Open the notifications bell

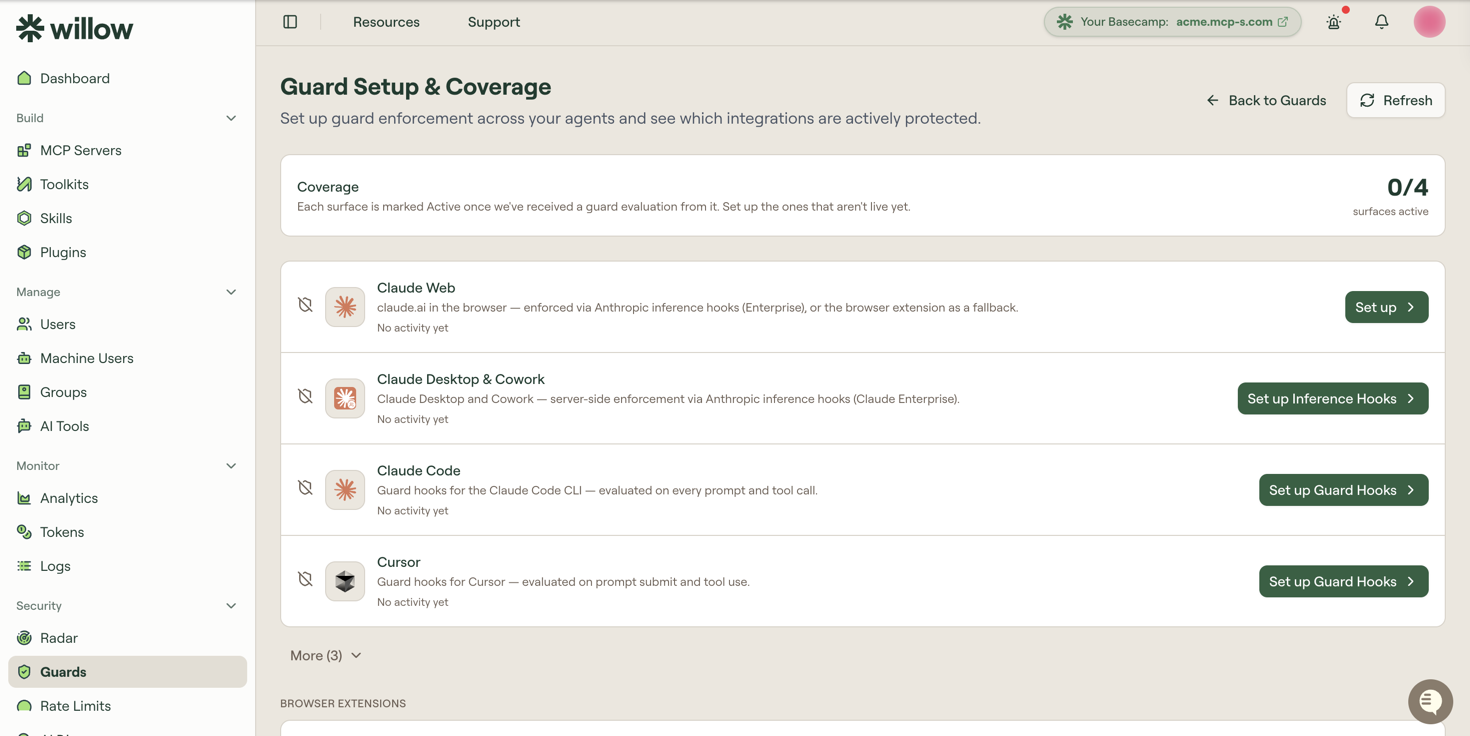(x=1382, y=22)
